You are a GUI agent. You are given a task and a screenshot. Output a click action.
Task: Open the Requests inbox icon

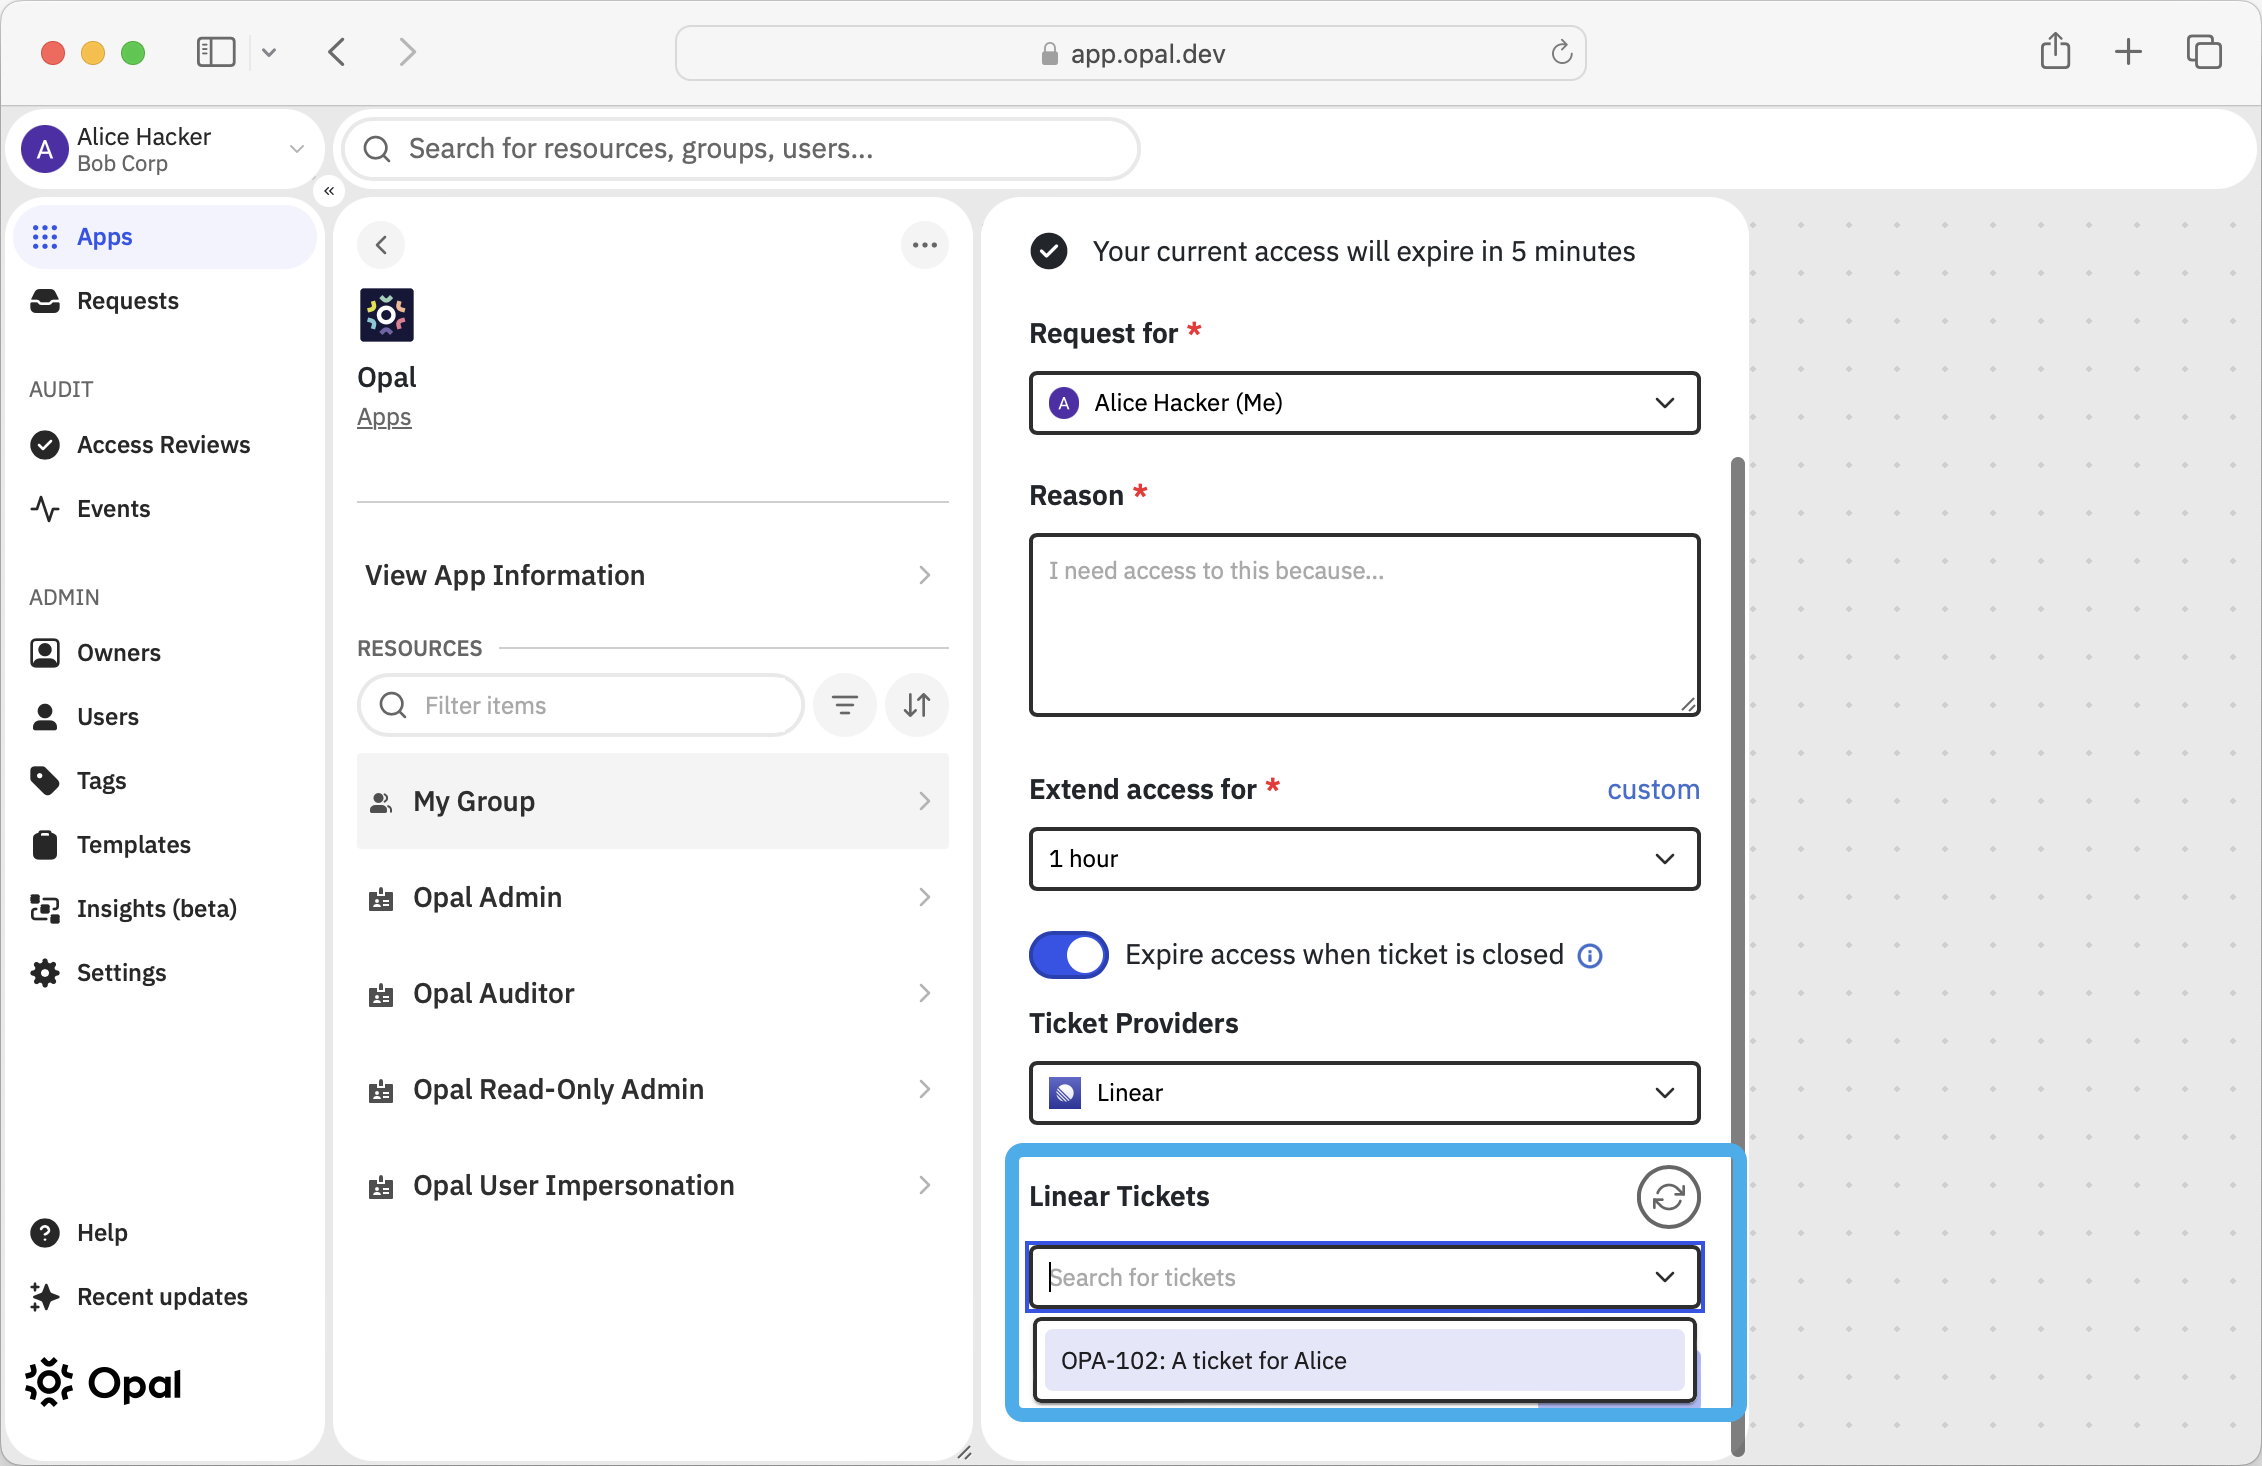click(45, 301)
